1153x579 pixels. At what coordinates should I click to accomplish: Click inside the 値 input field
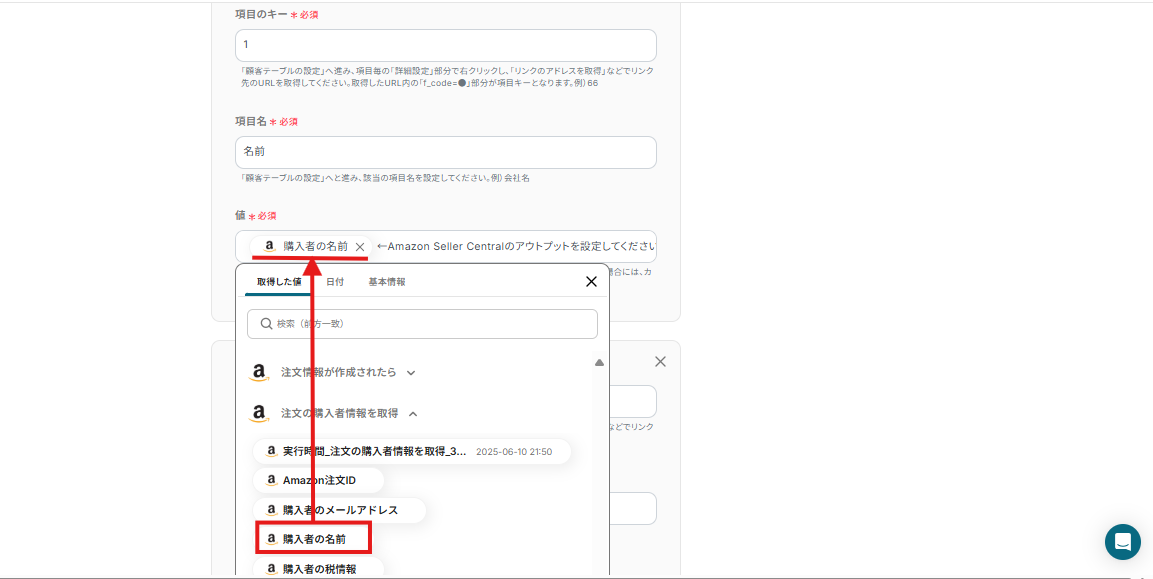point(446,246)
